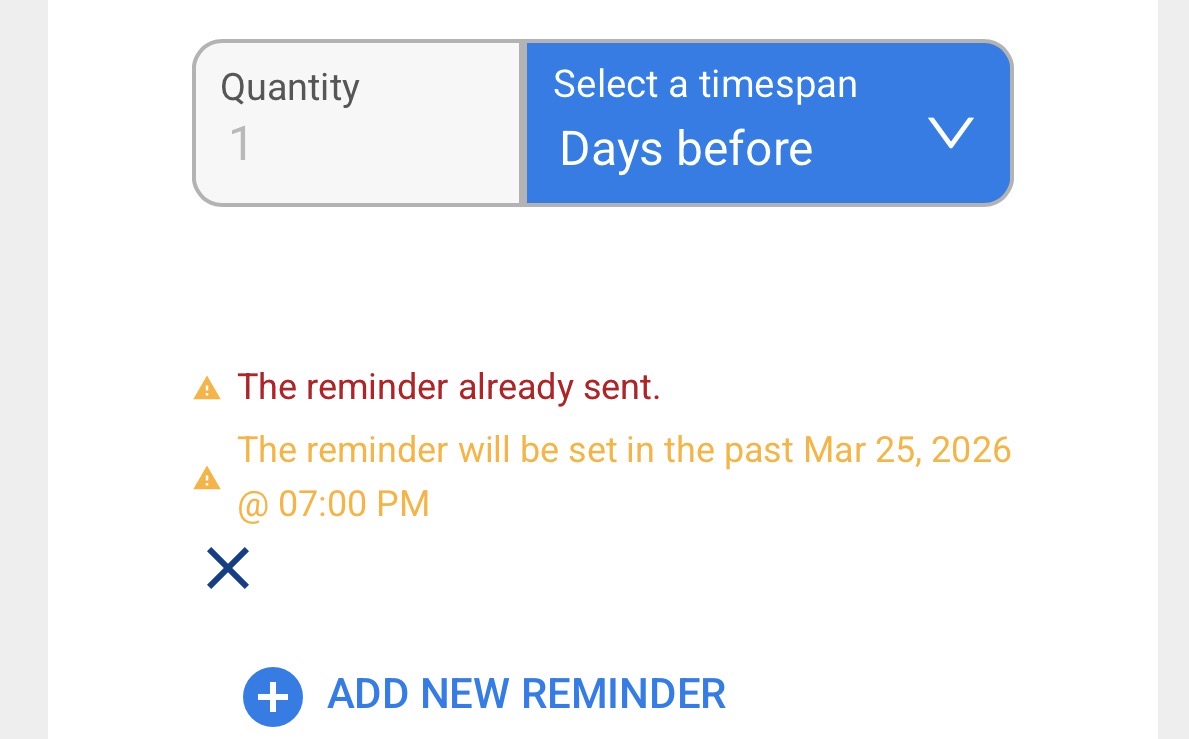Click the blue X remove reminder icon

pyautogui.click(x=227, y=568)
